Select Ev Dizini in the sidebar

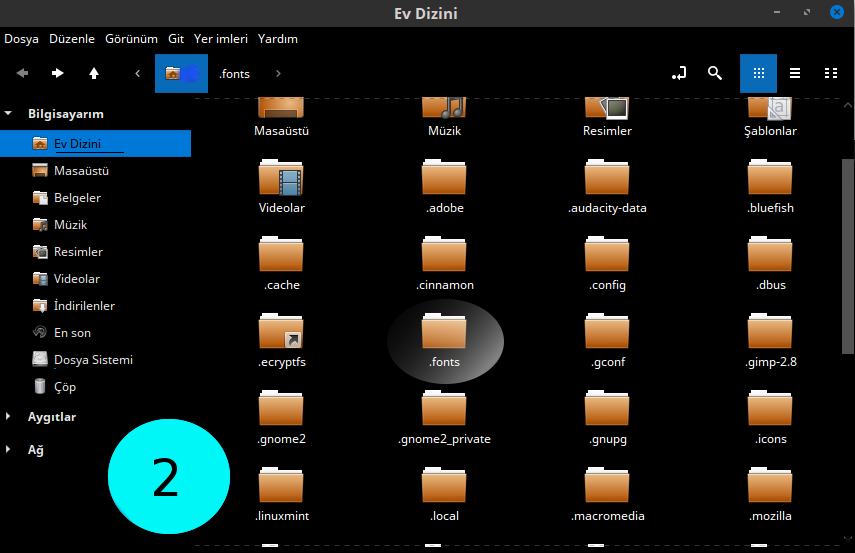[95, 143]
